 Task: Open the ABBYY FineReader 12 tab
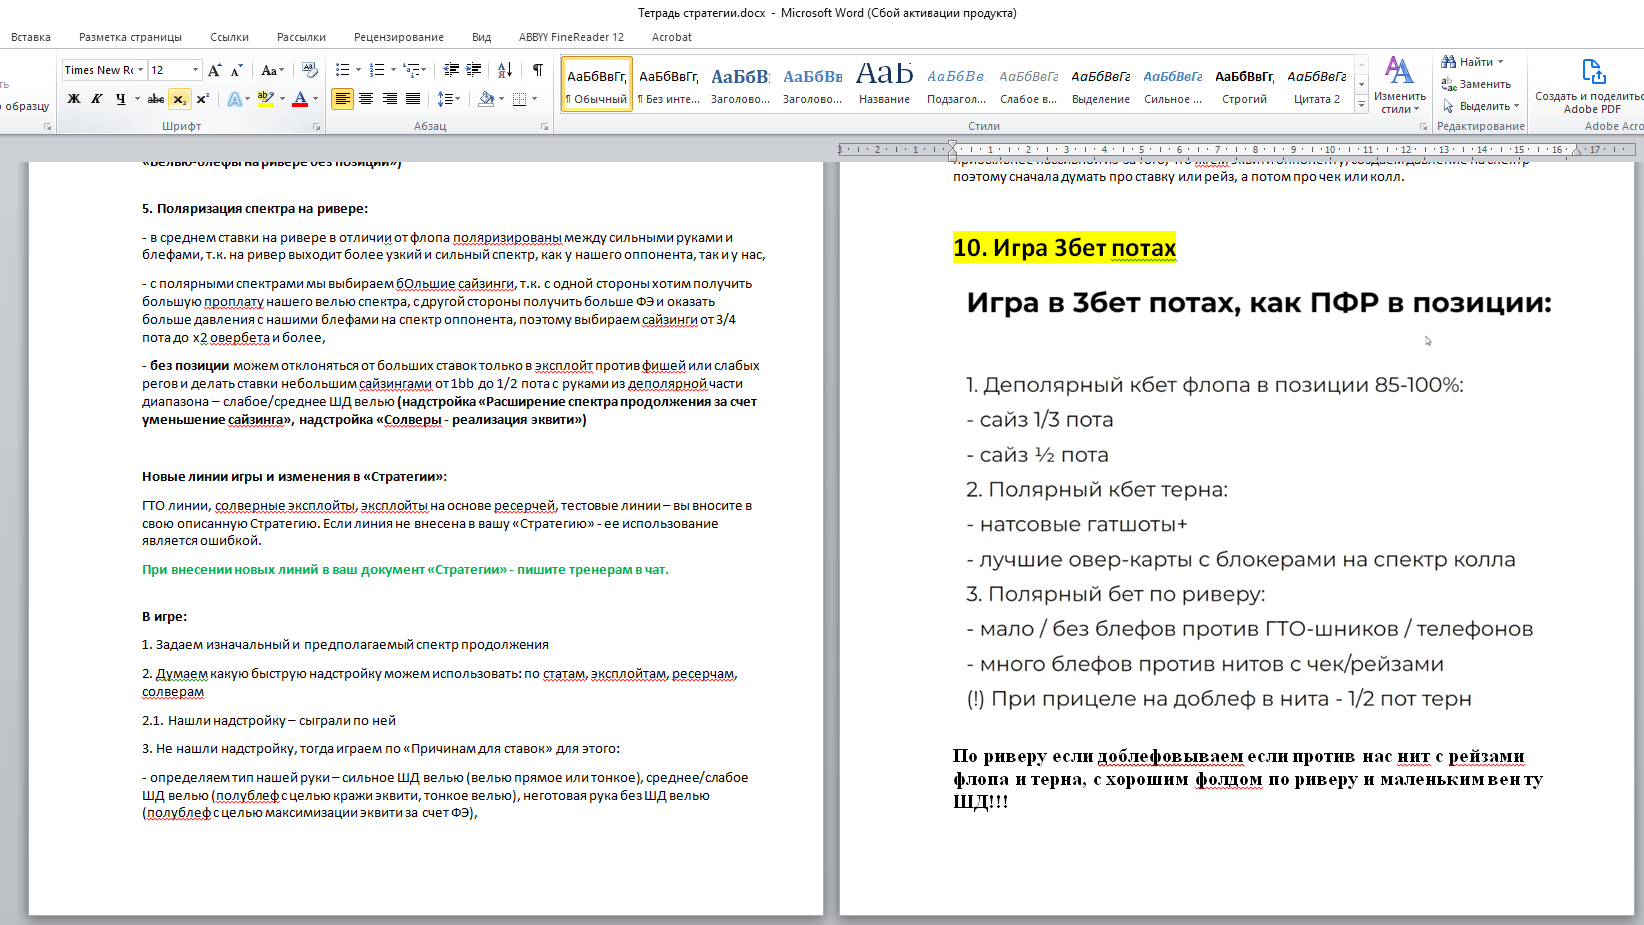571,37
